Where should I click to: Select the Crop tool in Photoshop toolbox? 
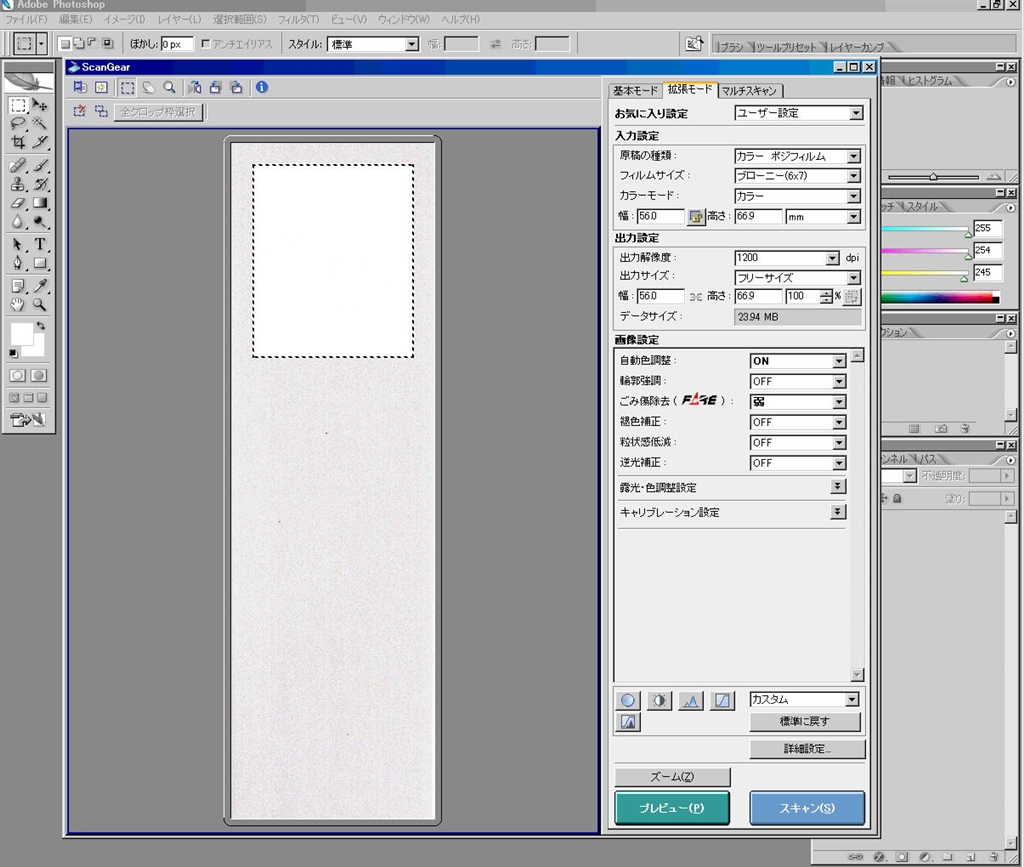18,142
